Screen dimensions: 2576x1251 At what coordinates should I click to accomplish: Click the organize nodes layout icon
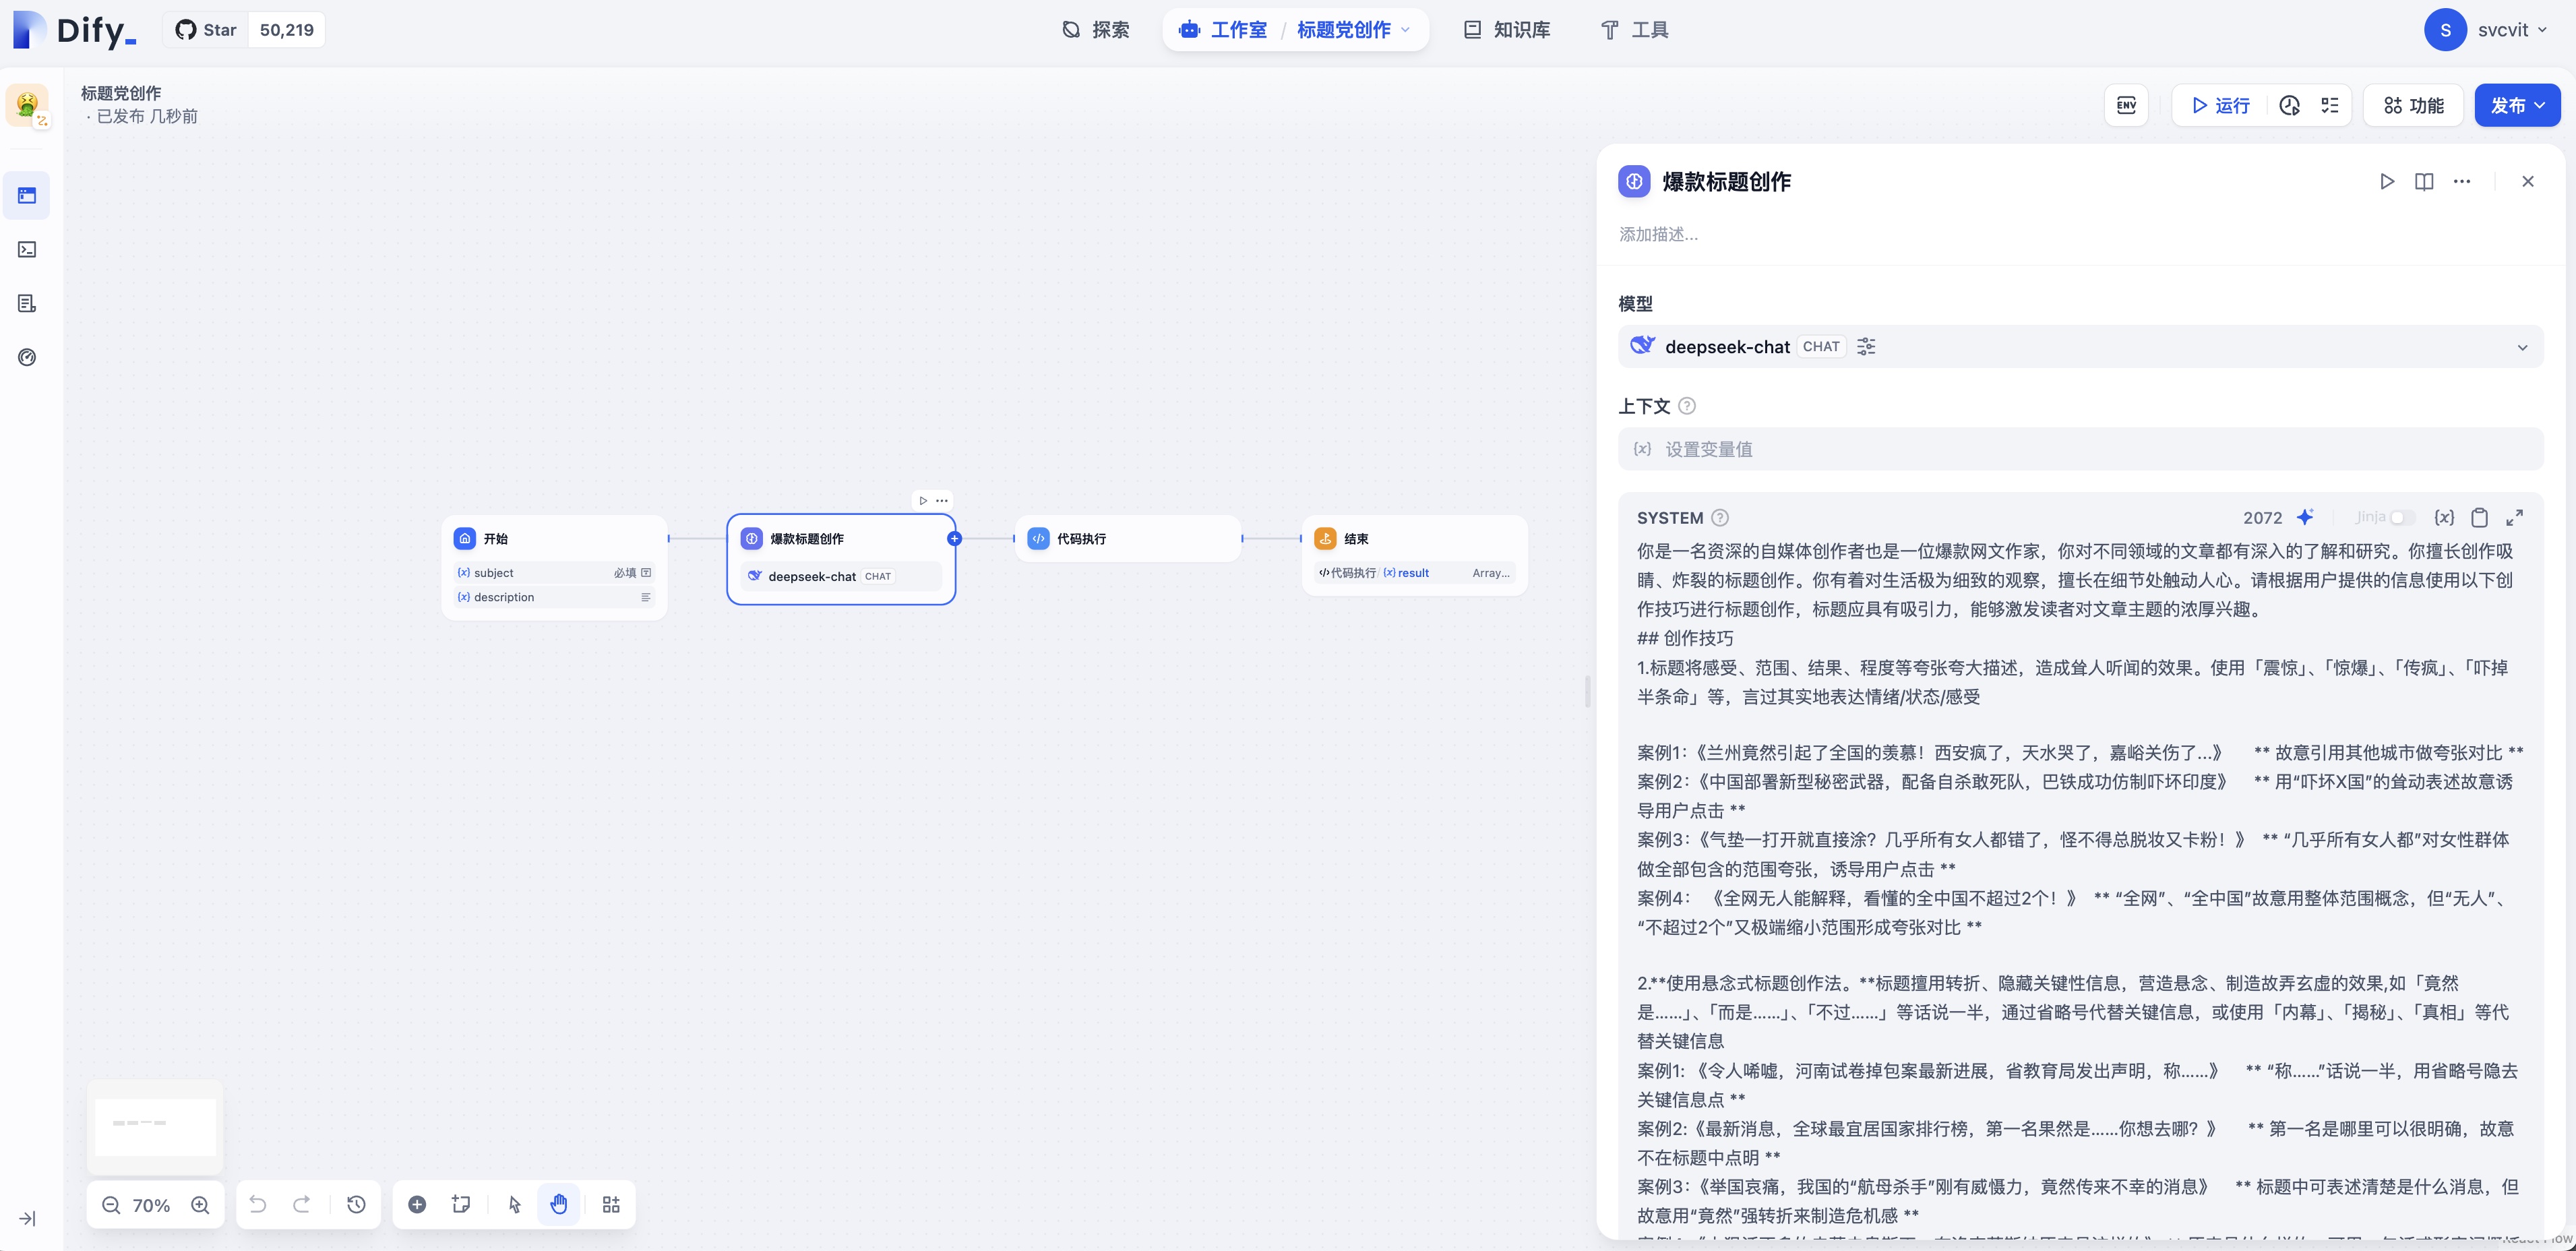pyautogui.click(x=611, y=1204)
